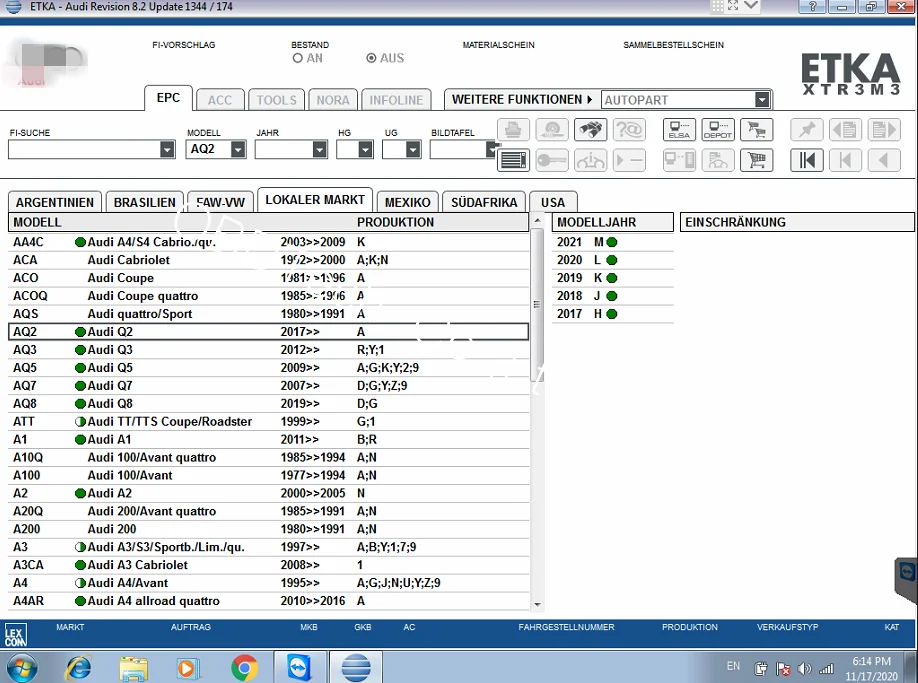Switch to the INFOLINE tab
The image size is (918, 683).
click(x=396, y=100)
